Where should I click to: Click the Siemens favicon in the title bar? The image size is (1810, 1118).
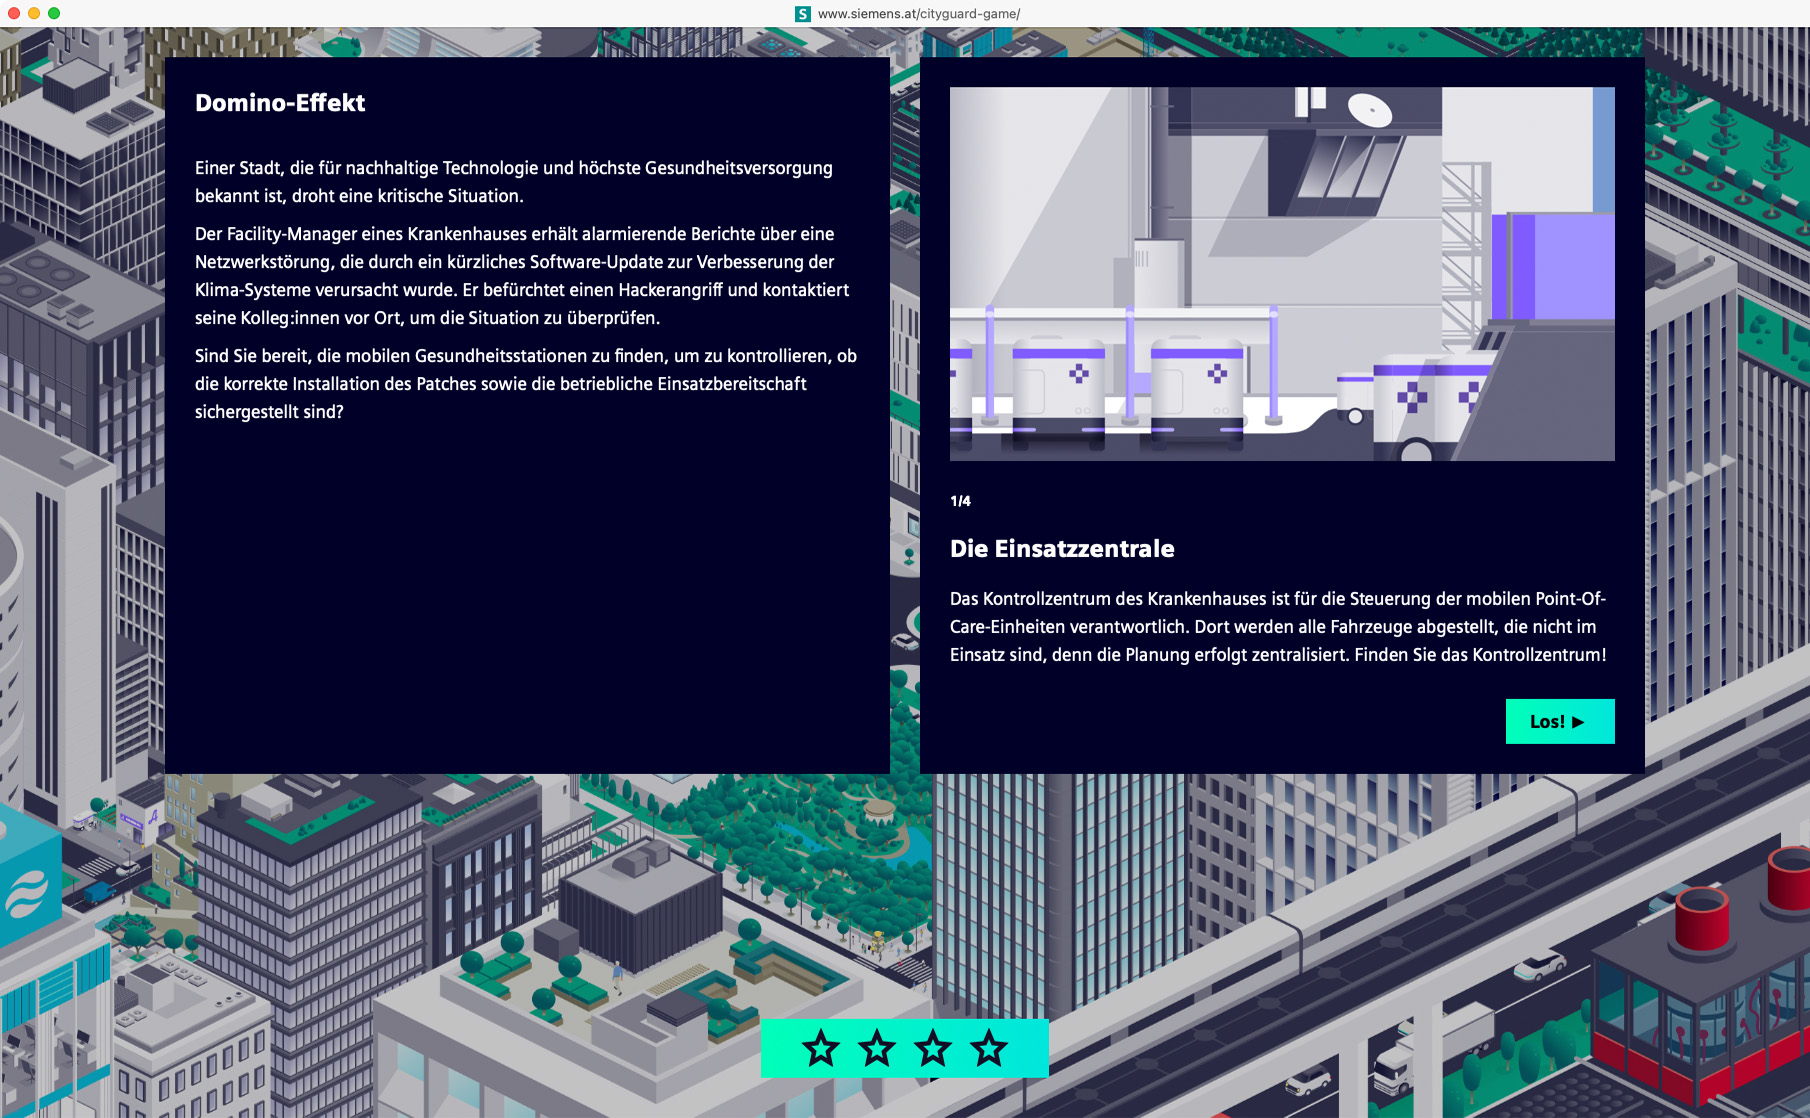[x=802, y=14]
